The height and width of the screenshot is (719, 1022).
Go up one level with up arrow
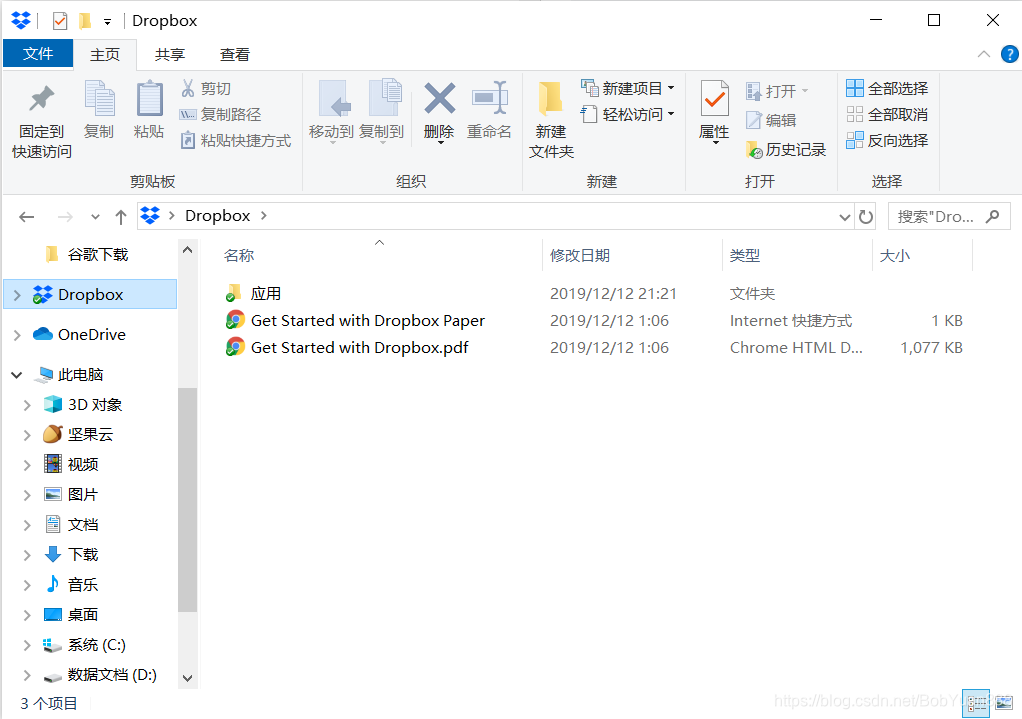coord(121,216)
